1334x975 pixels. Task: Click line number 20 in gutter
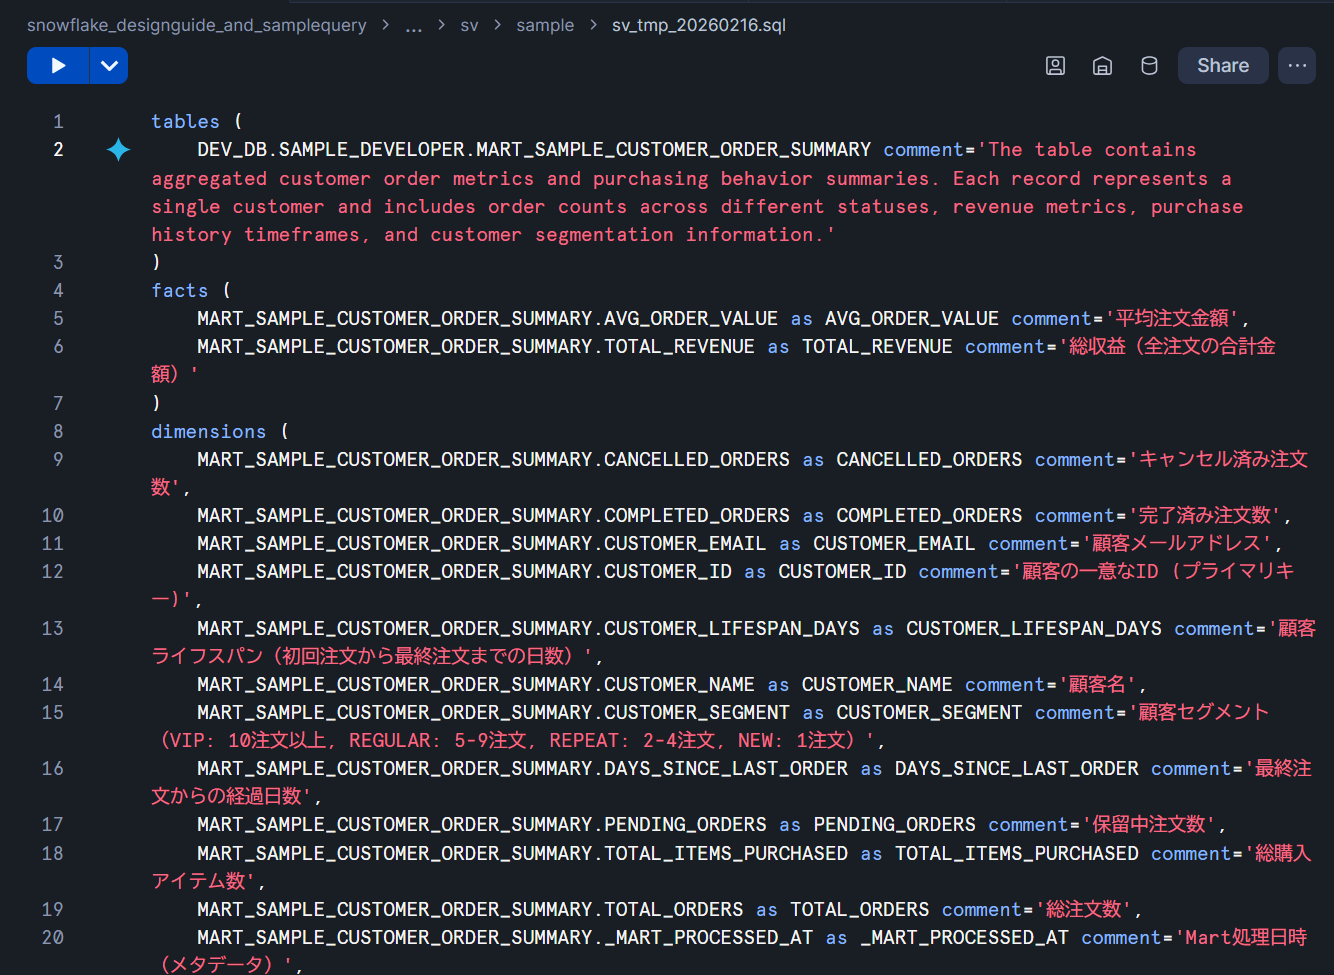(53, 938)
